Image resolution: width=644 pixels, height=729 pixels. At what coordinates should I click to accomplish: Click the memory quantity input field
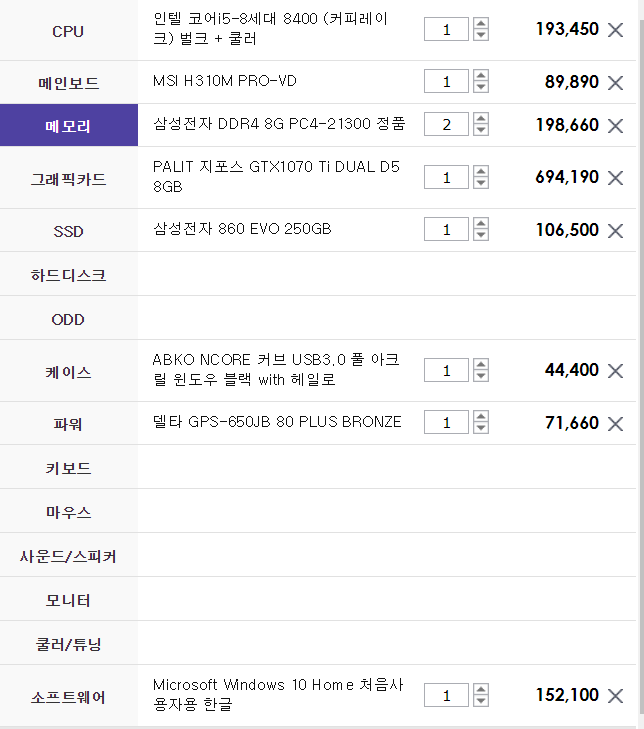(x=446, y=124)
